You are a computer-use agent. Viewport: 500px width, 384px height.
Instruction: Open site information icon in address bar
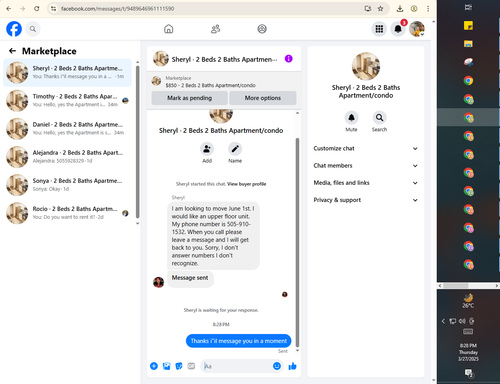(x=53, y=9)
